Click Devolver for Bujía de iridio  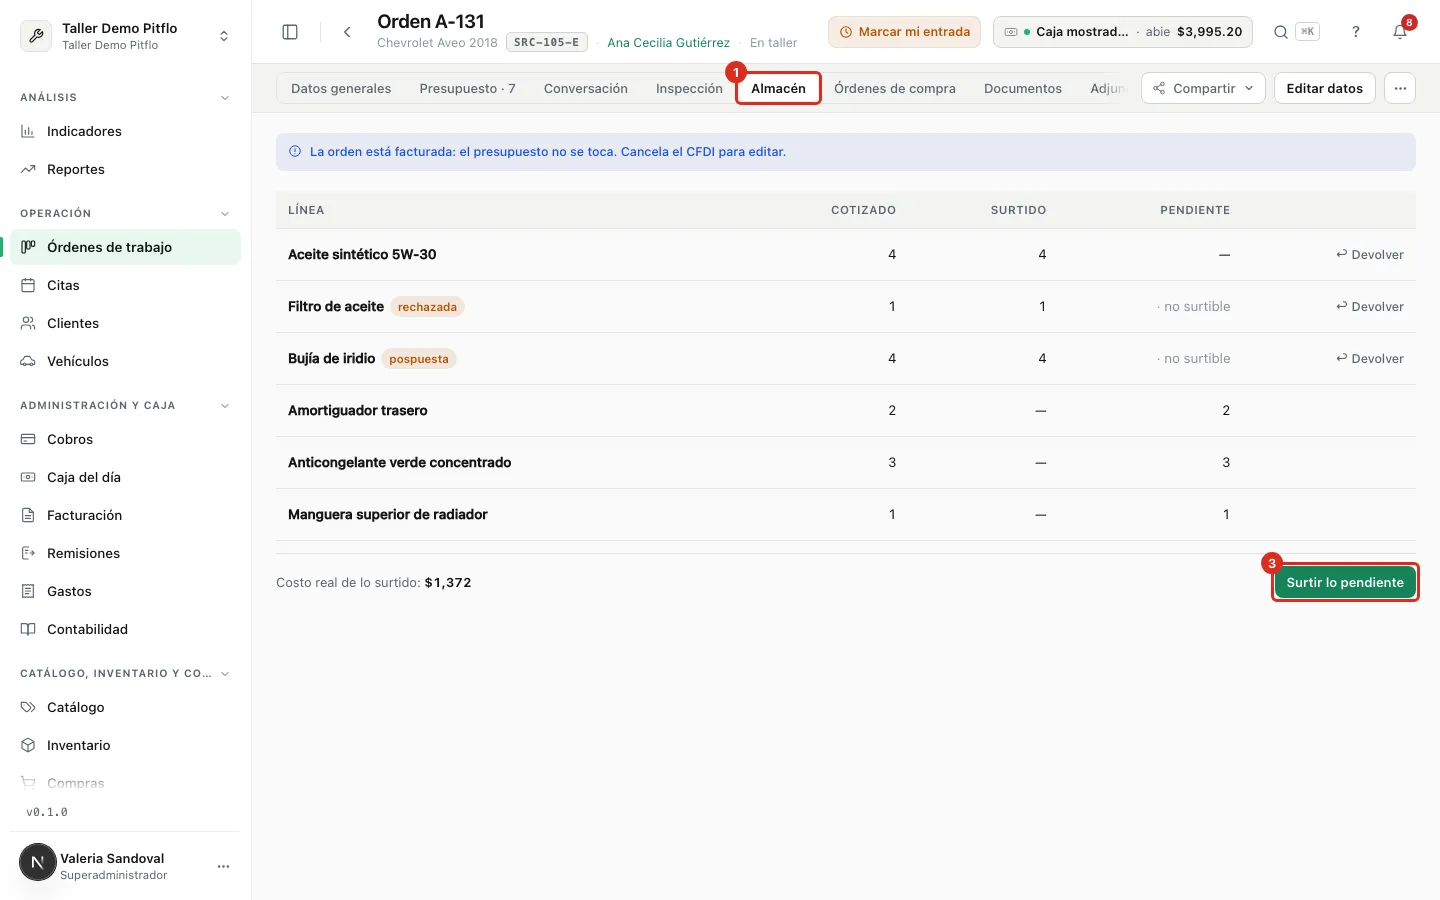click(x=1370, y=359)
